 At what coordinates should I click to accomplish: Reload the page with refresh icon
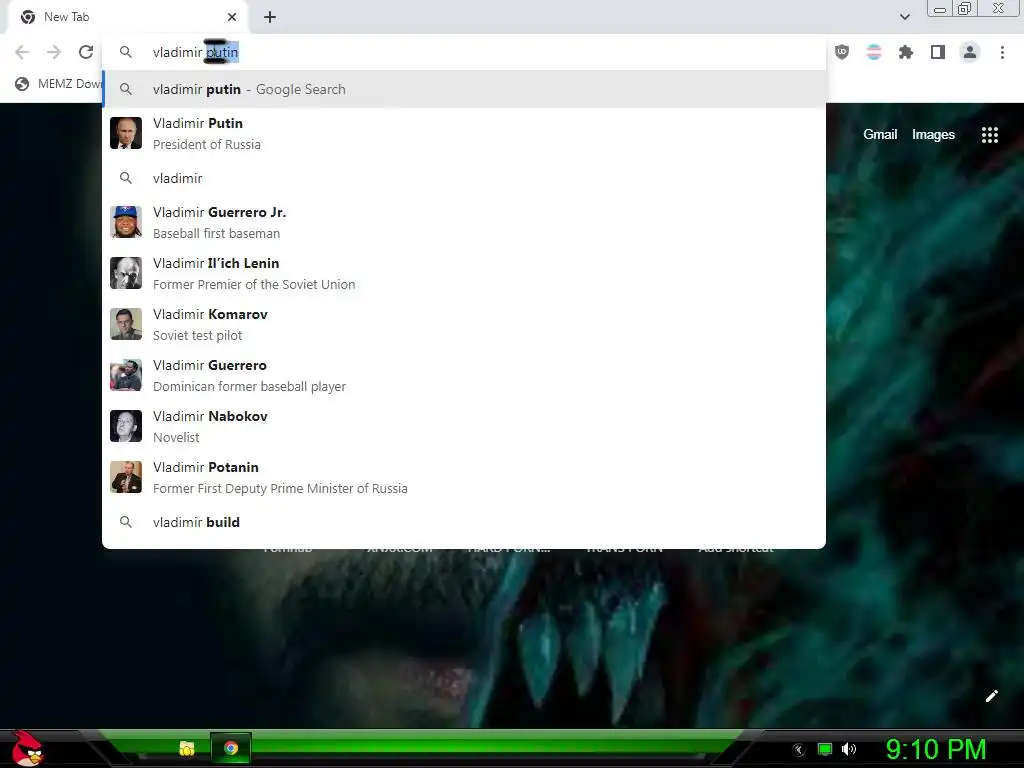(86, 52)
